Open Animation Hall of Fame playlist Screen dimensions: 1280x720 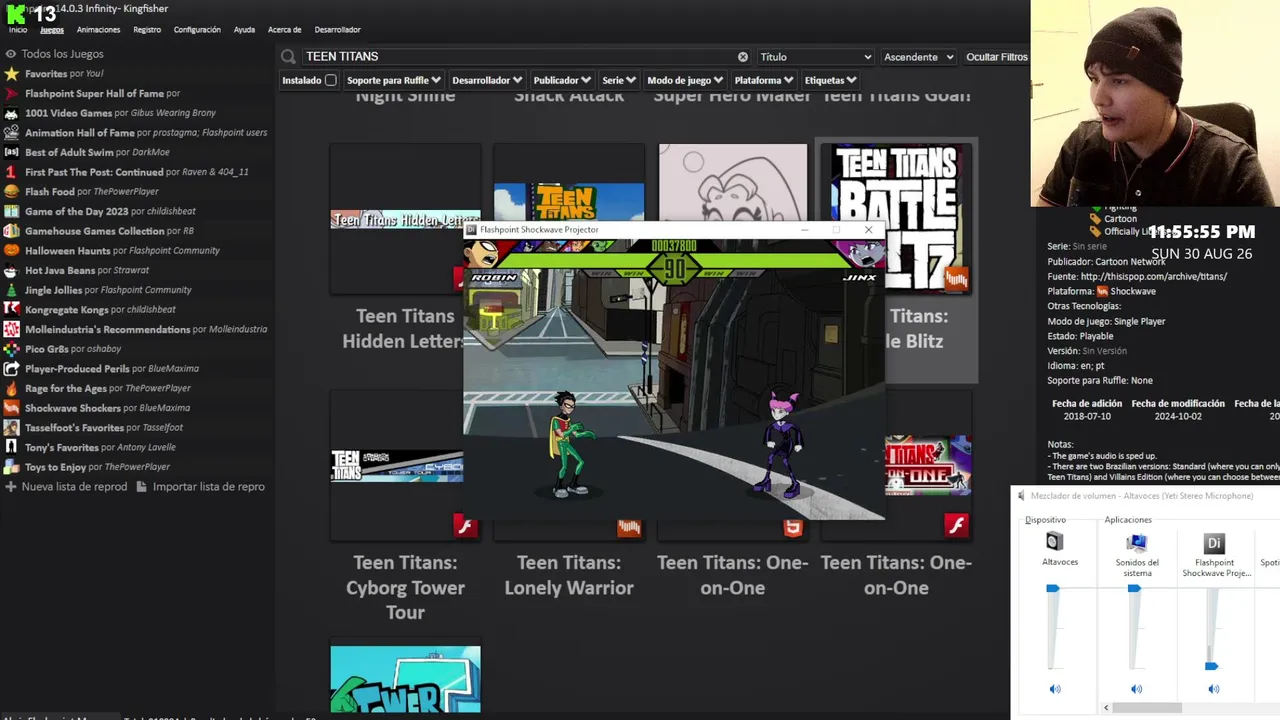(x=146, y=133)
